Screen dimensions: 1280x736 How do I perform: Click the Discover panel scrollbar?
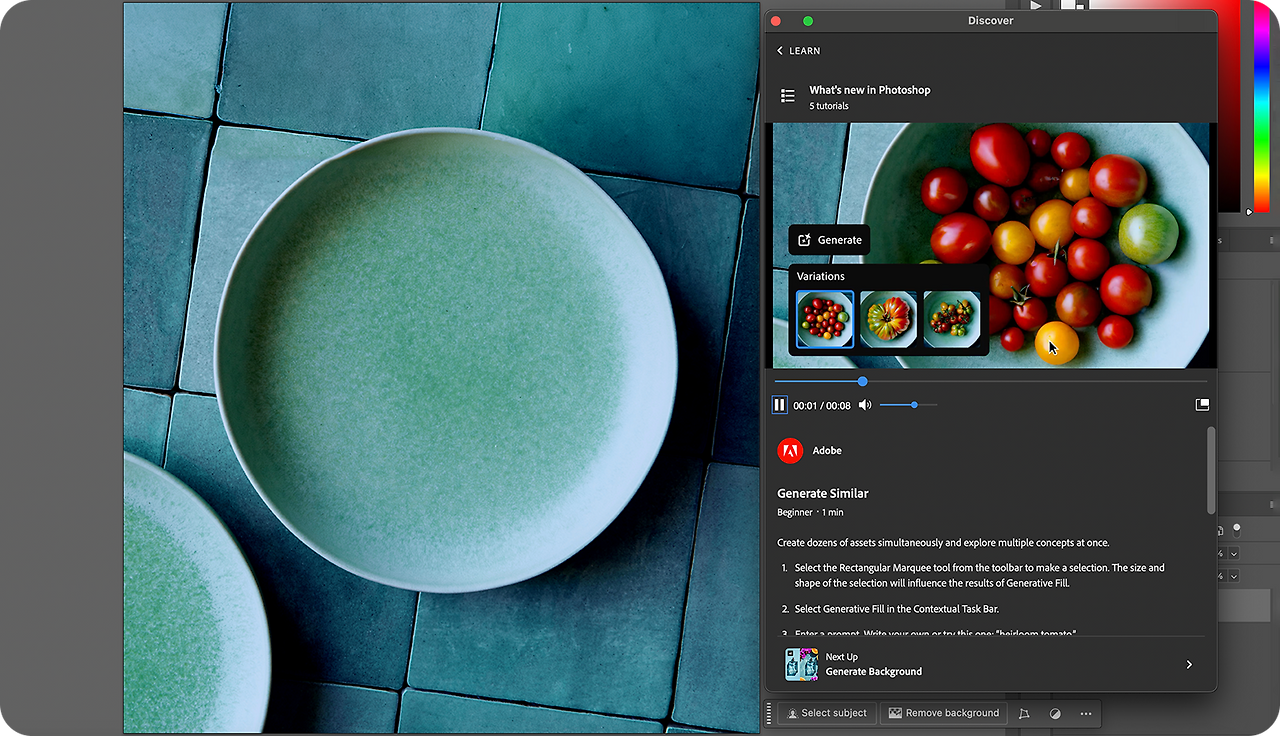tap(1211, 471)
